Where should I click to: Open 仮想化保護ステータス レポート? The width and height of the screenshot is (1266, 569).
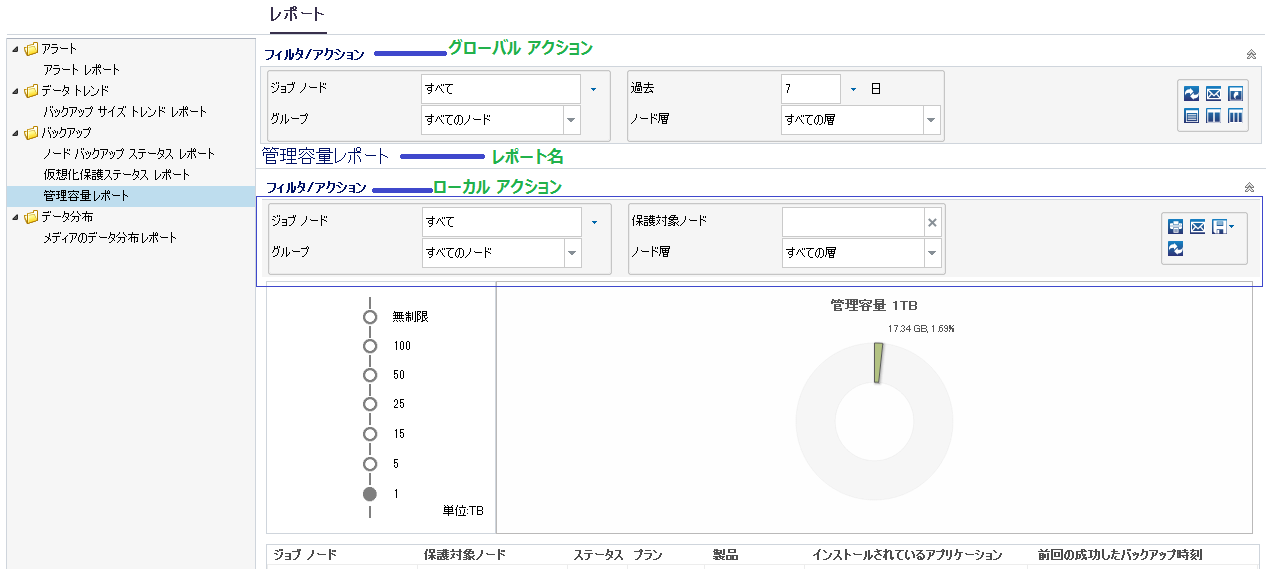[x=116, y=175]
